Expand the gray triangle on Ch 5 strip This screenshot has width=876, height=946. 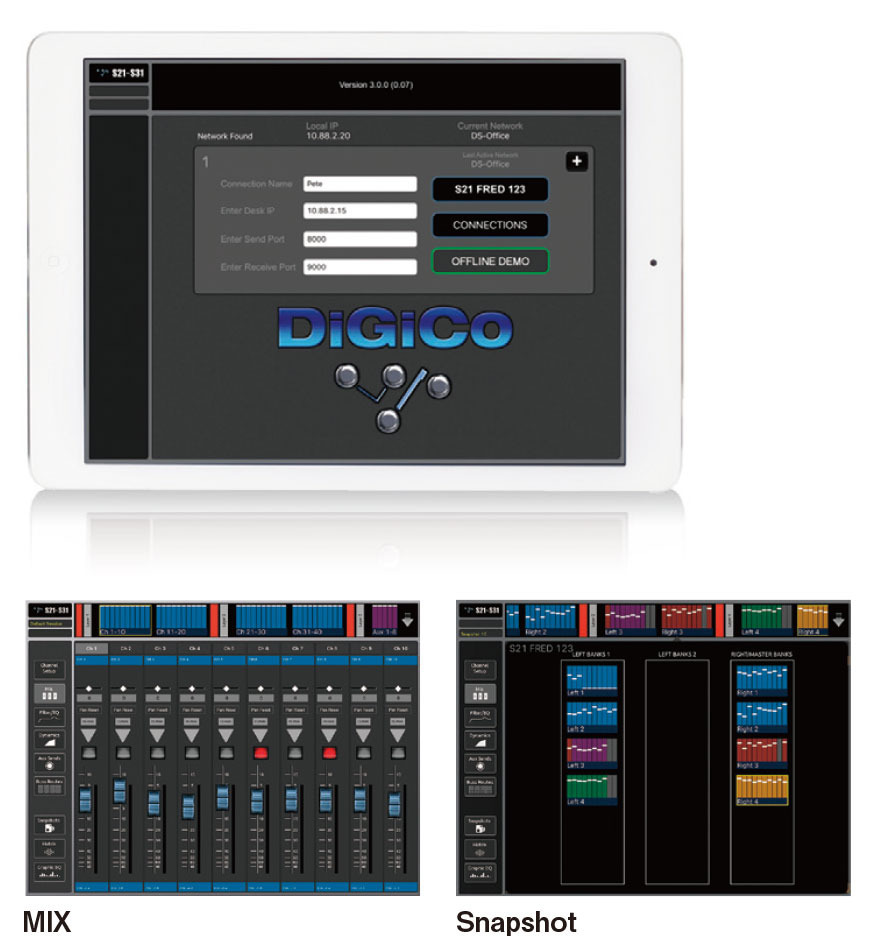click(x=226, y=735)
